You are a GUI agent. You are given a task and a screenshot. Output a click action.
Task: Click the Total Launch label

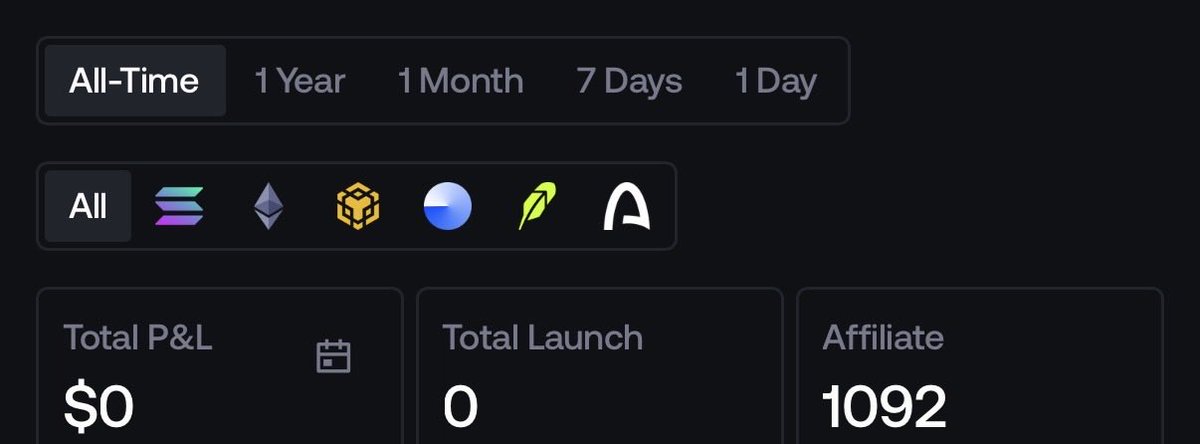(x=543, y=337)
